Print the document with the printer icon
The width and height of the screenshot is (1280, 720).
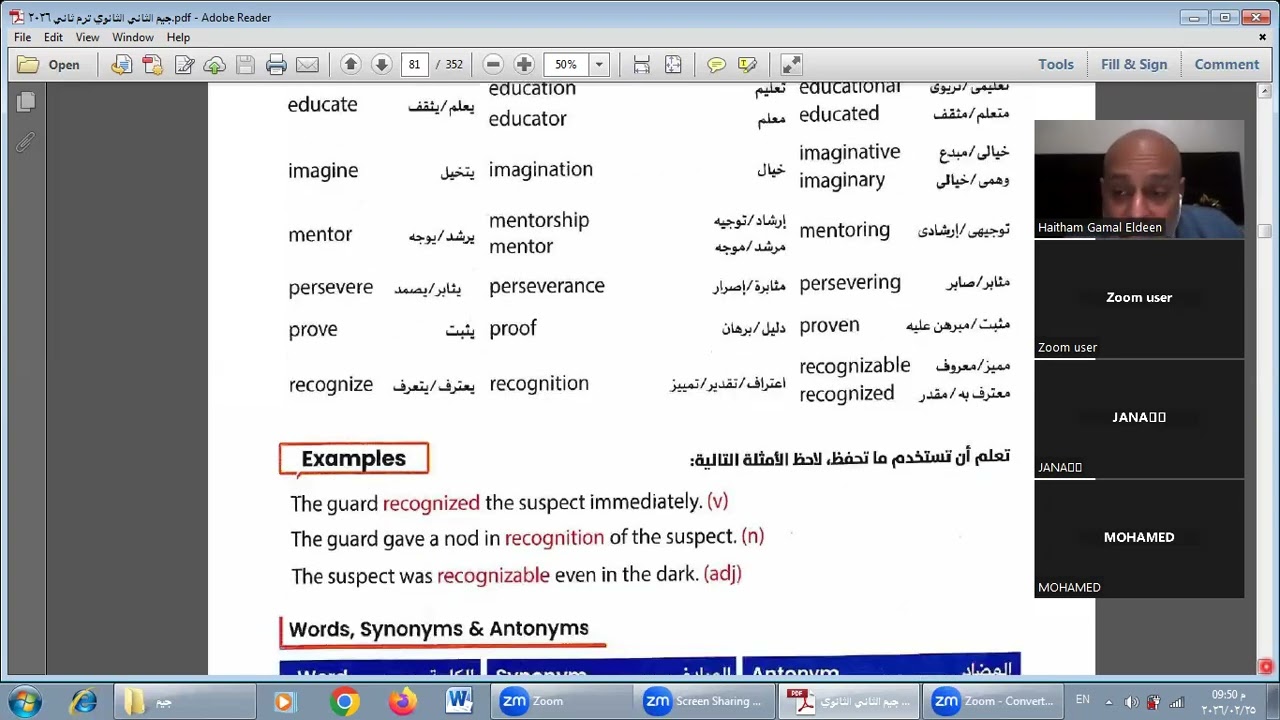point(276,65)
